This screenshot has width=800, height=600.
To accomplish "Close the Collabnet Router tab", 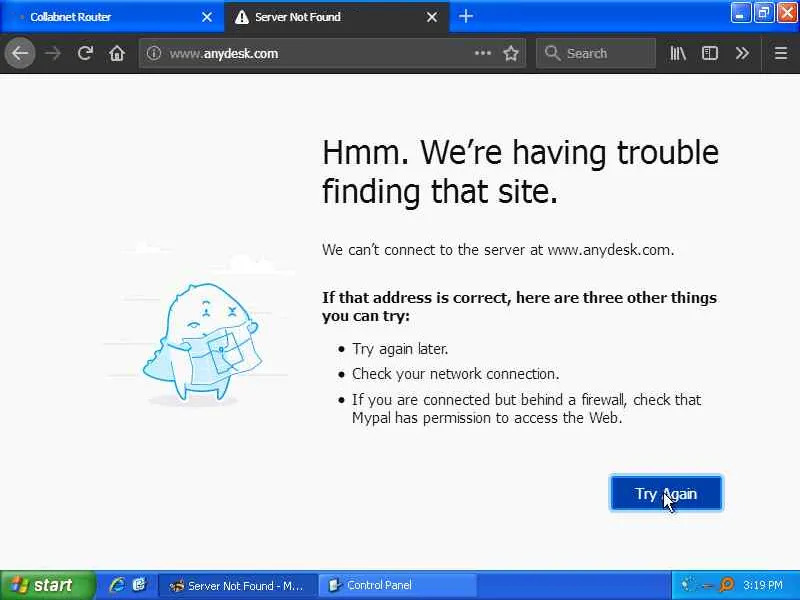I will 207,17.
